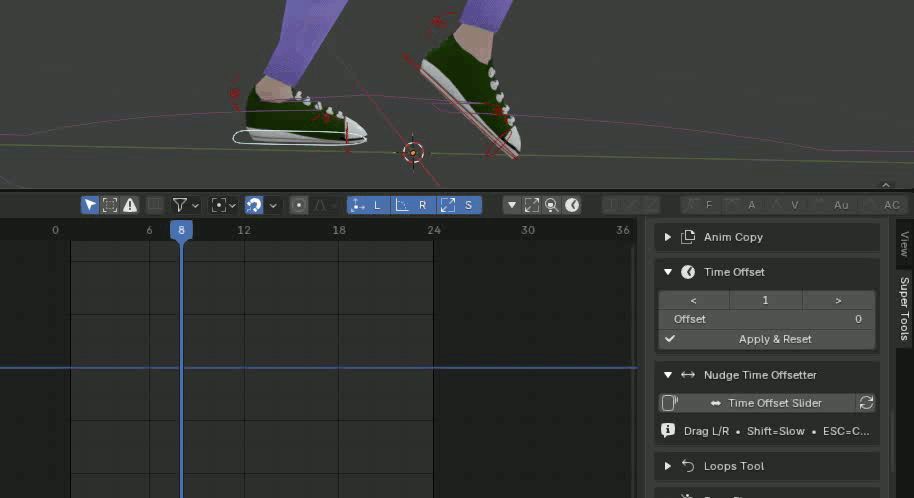This screenshot has width=914, height=498.
Task: Click the < decrease offset button
Action: click(x=694, y=300)
